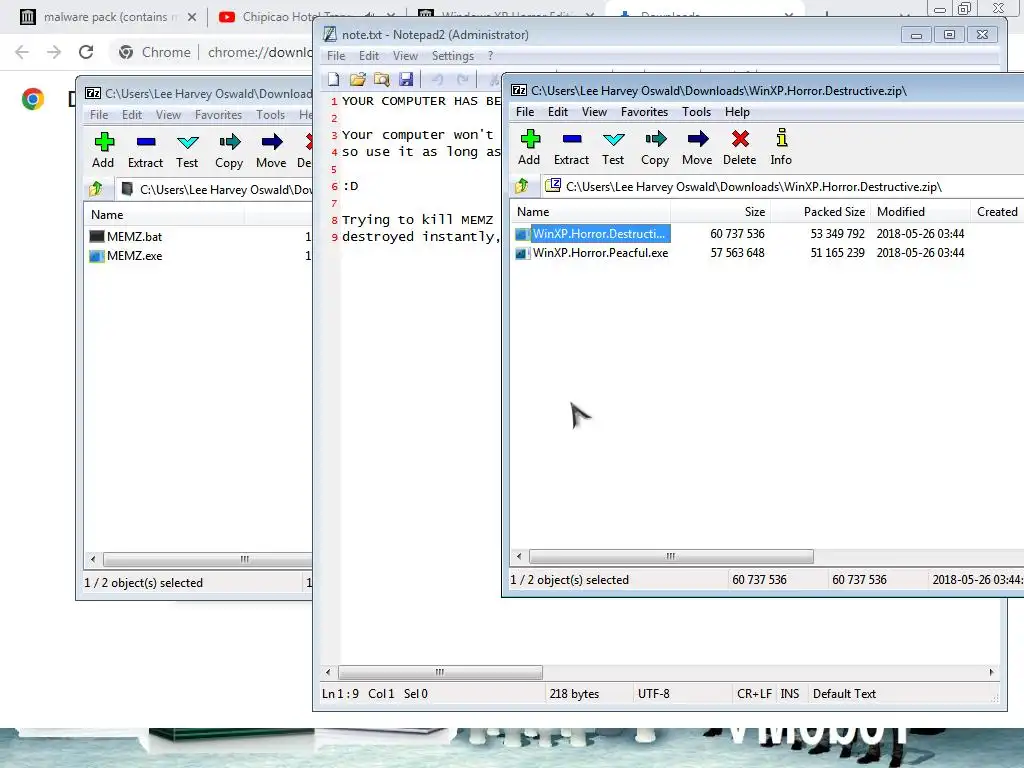Screen dimensions: 1024x768
Task: Close the malware pack Chrome tab
Action: tap(192, 17)
